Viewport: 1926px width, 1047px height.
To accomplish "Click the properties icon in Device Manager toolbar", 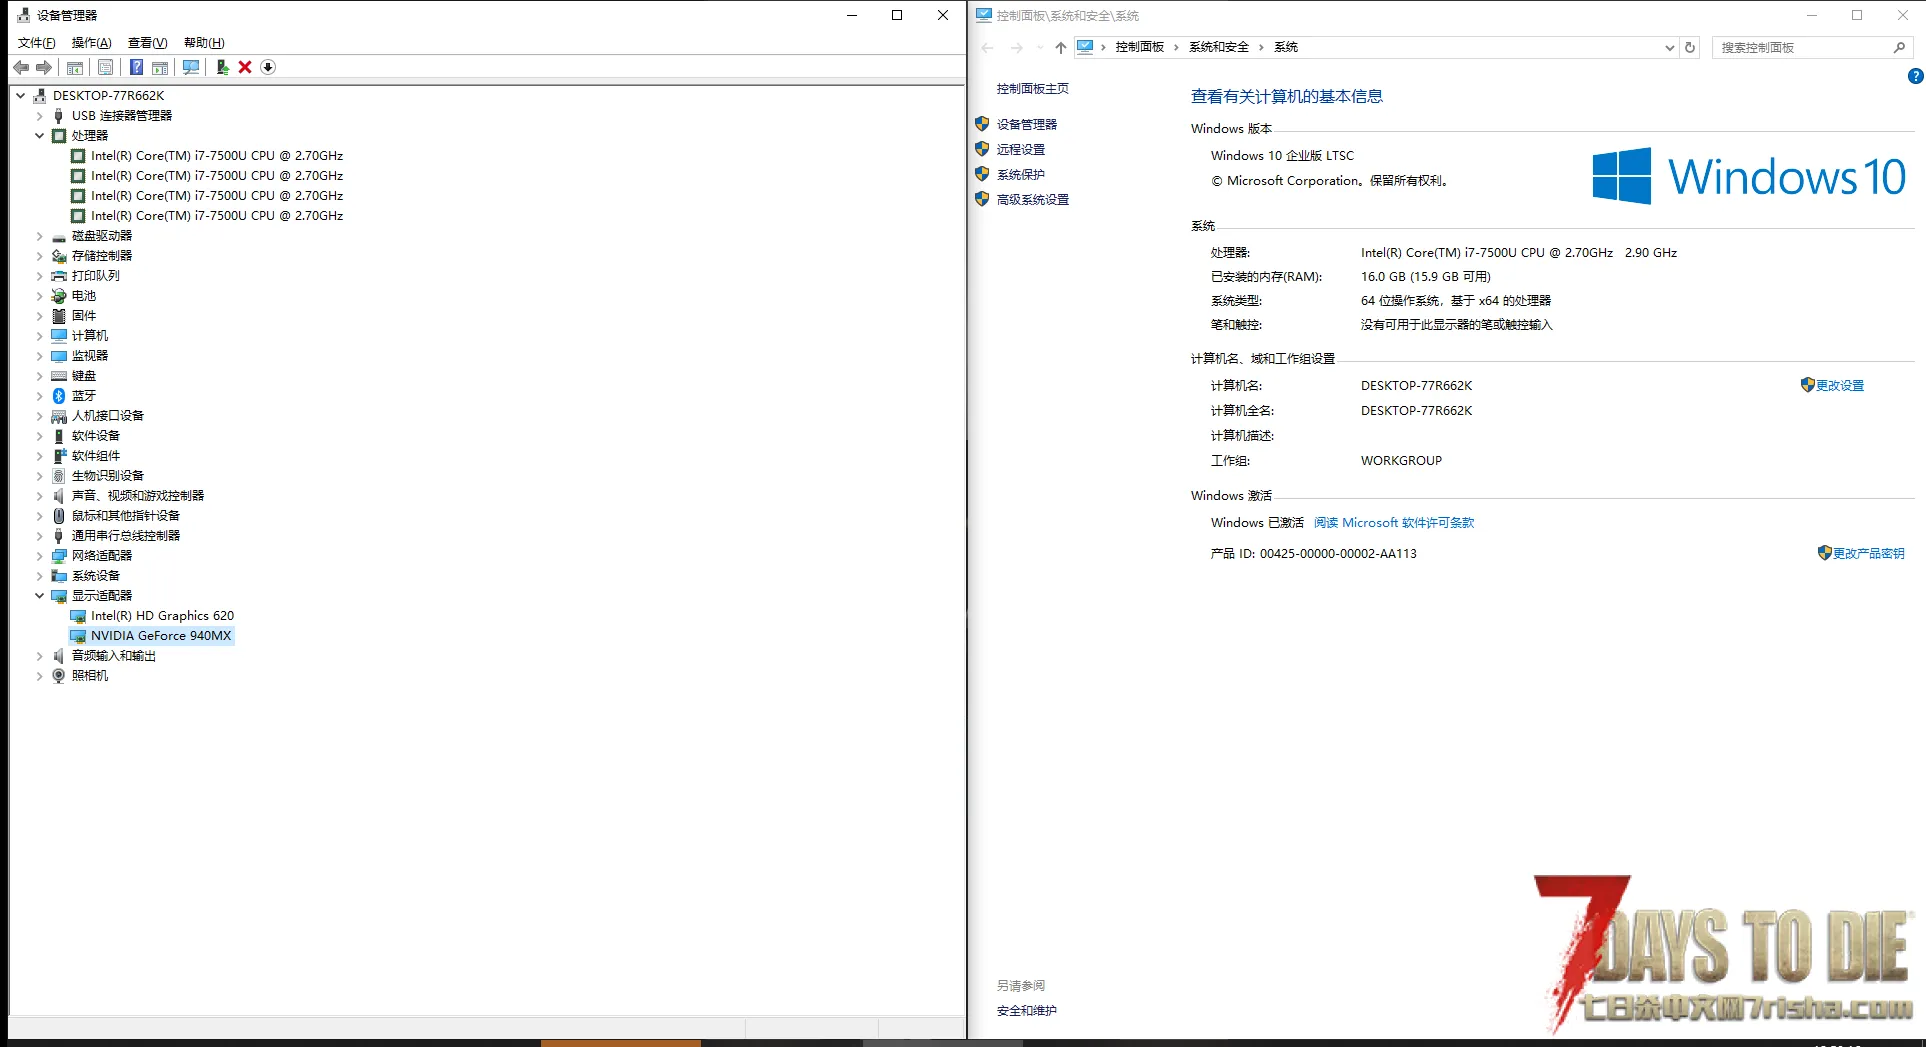I will coord(105,67).
